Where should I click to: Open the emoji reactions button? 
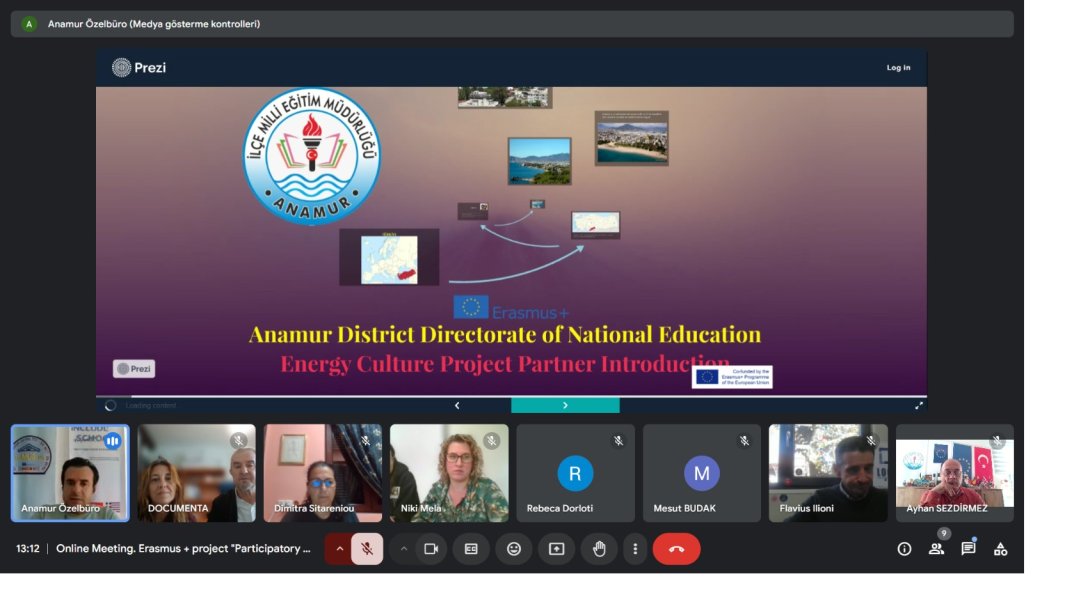(x=514, y=549)
